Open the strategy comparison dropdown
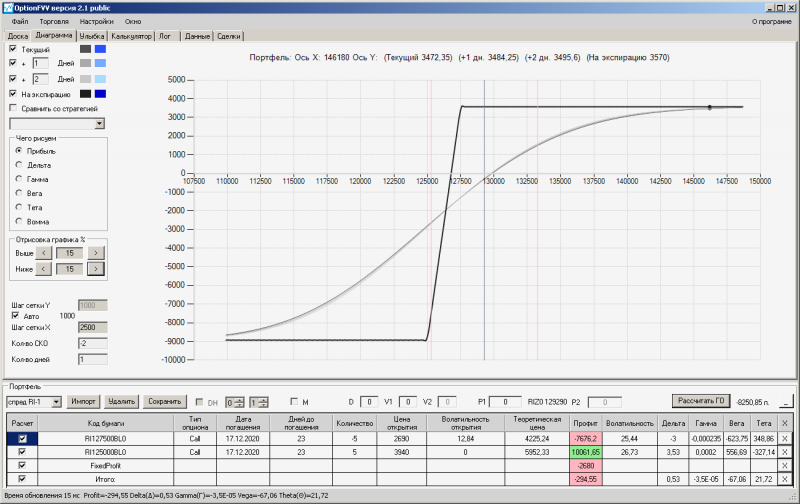Viewport: 800px width, 504px height. (99, 123)
